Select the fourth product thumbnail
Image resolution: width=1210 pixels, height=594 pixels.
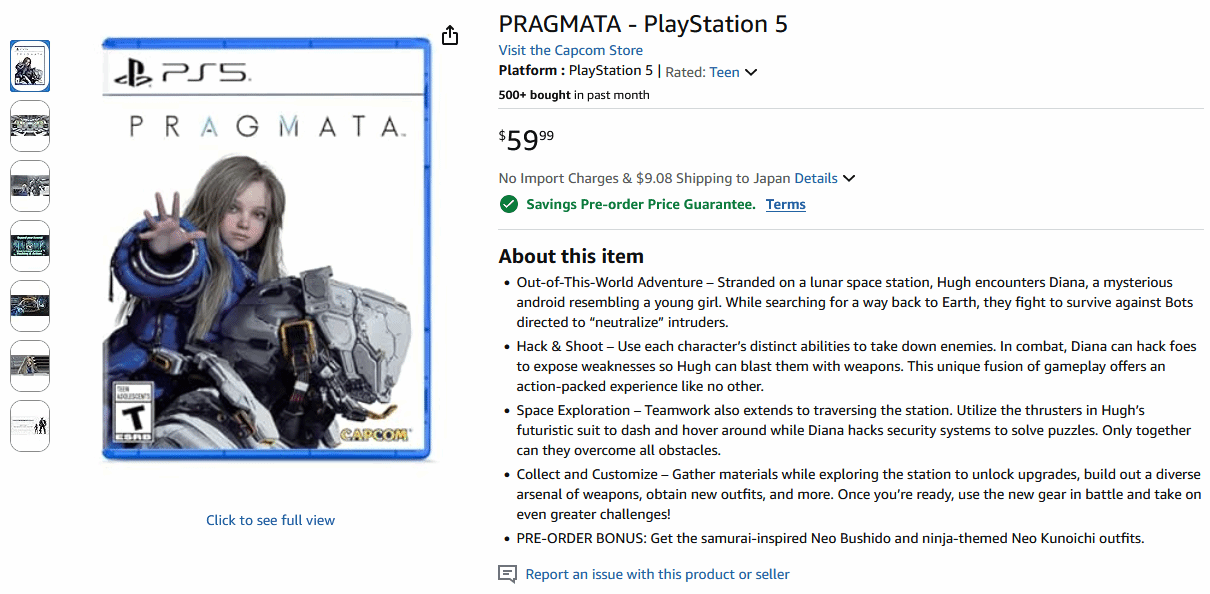[x=30, y=246]
